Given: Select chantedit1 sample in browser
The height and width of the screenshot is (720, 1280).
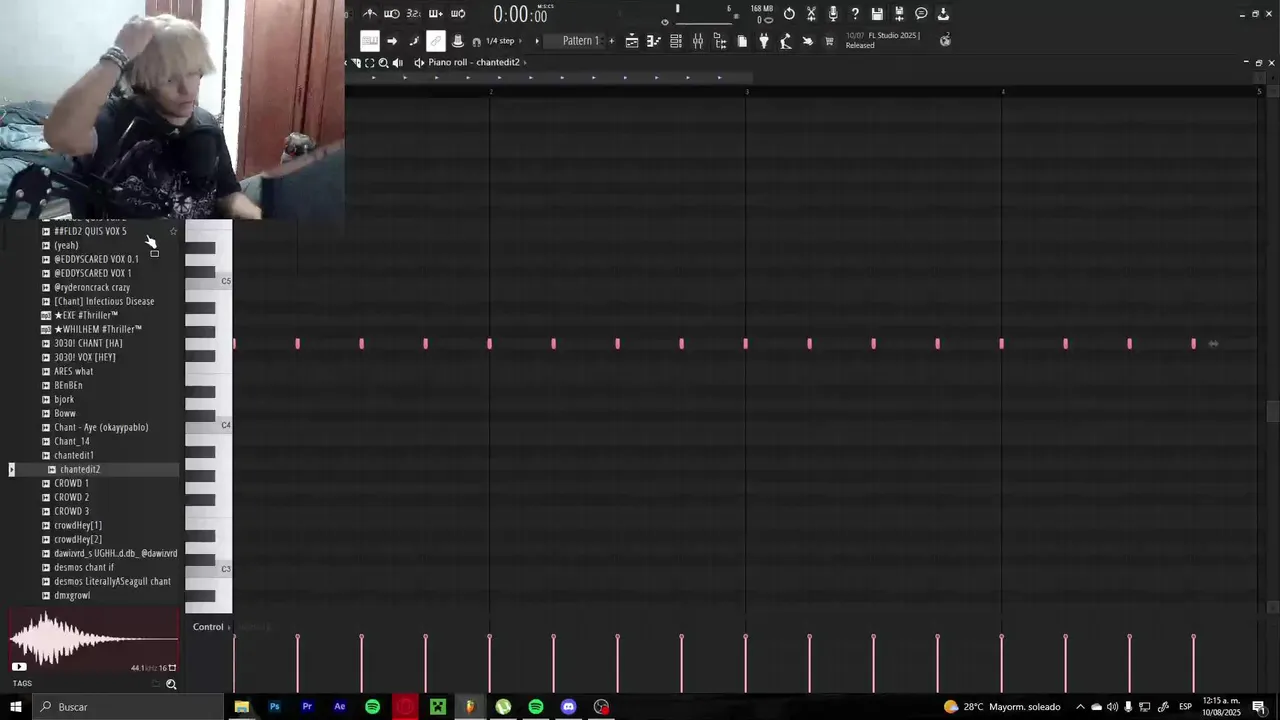Looking at the screenshot, I should [74, 455].
